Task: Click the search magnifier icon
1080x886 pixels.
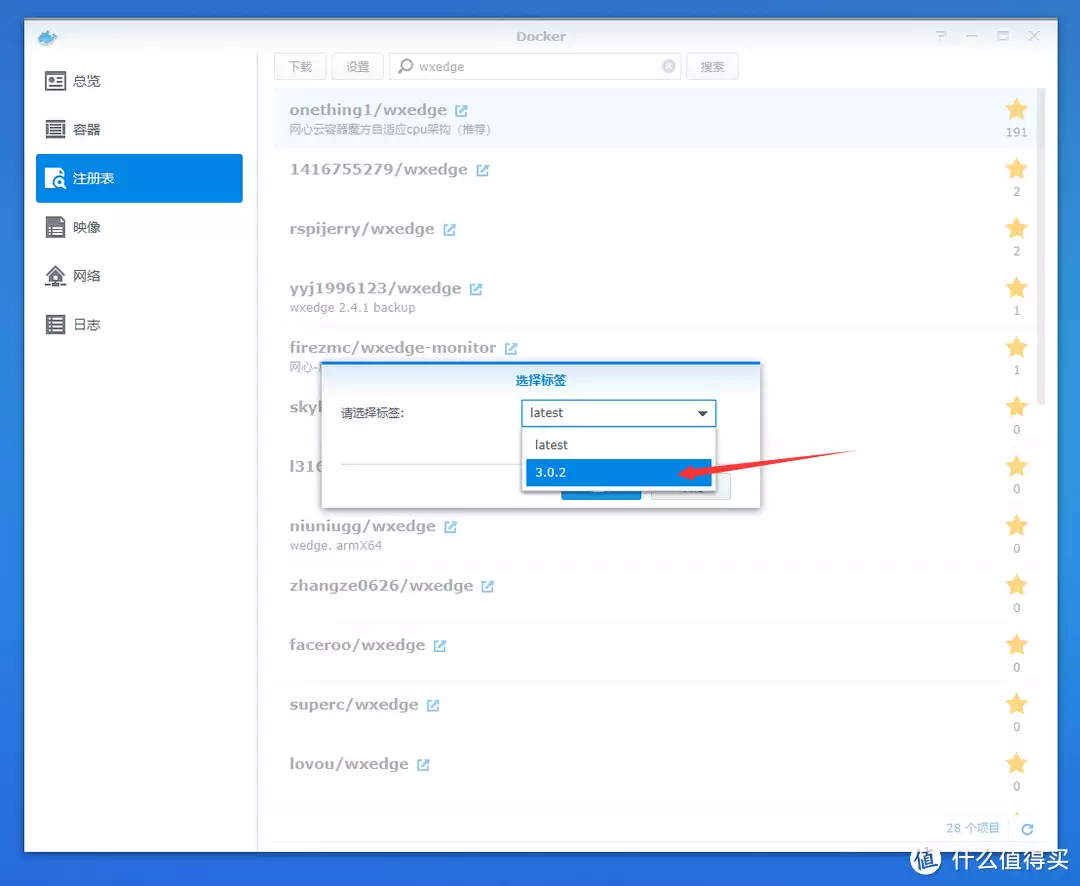Action: (406, 65)
